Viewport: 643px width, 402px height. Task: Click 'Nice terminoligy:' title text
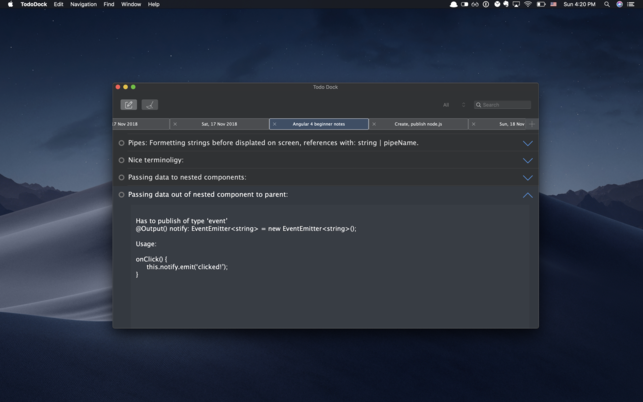156,160
